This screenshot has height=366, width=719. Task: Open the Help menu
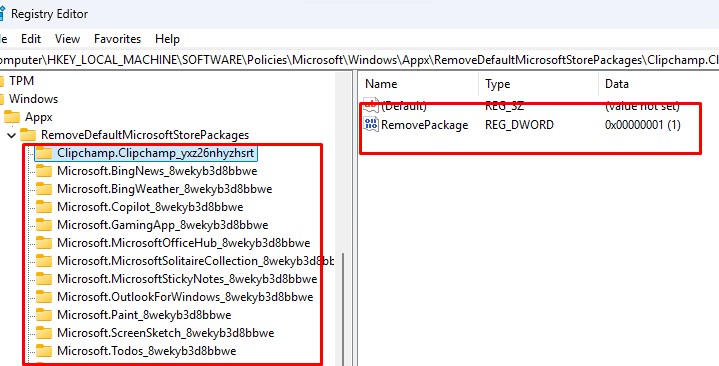pyautogui.click(x=167, y=39)
